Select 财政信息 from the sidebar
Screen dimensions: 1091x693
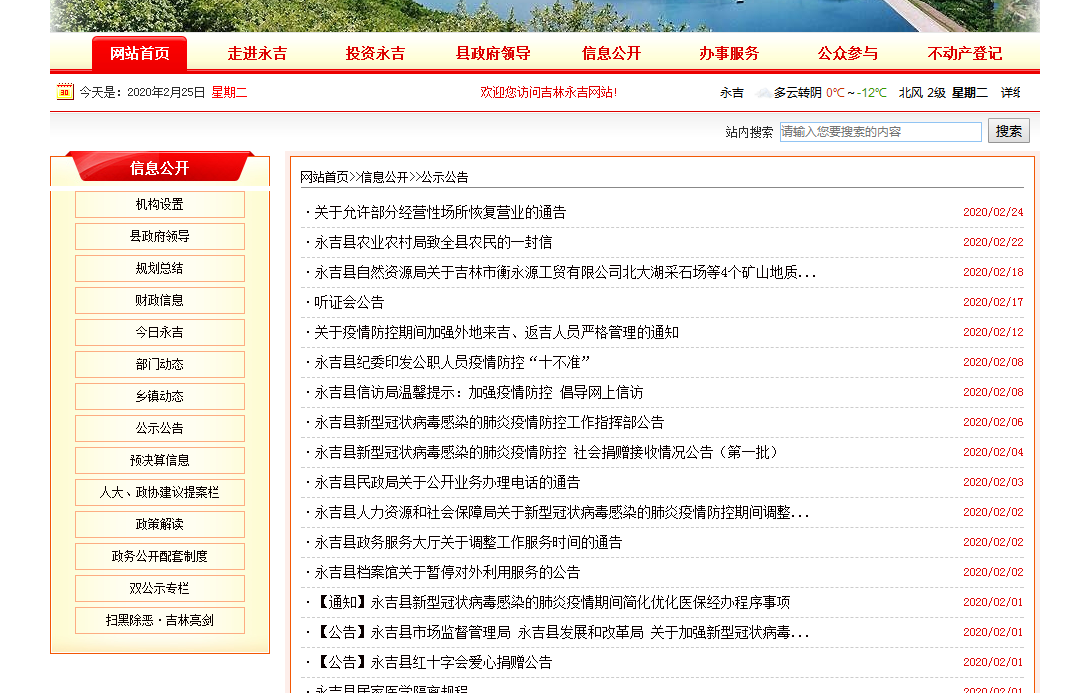pyautogui.click(x=160, y=301)
